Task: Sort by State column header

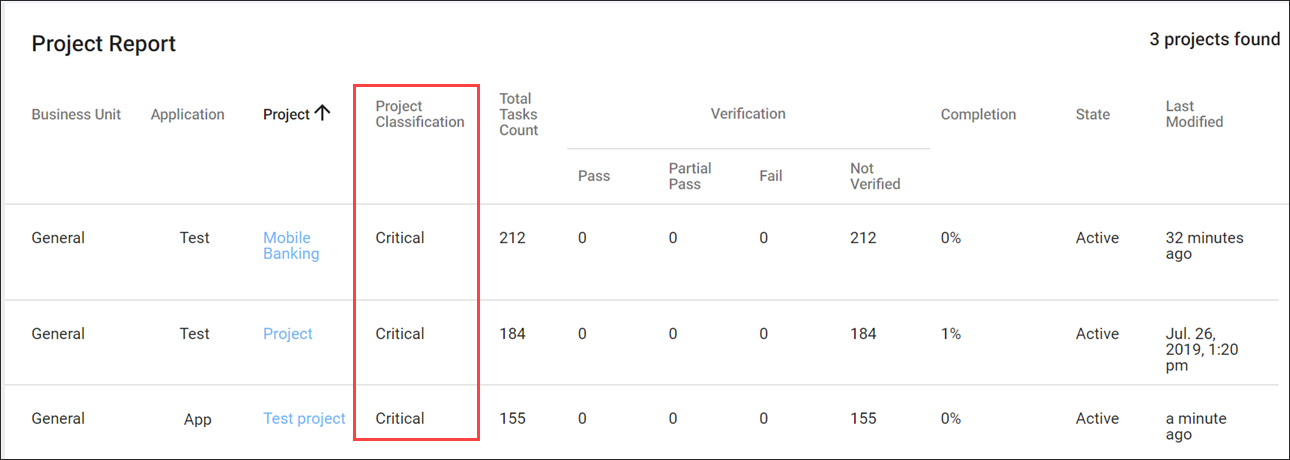Action: (x=1093, y=115)
